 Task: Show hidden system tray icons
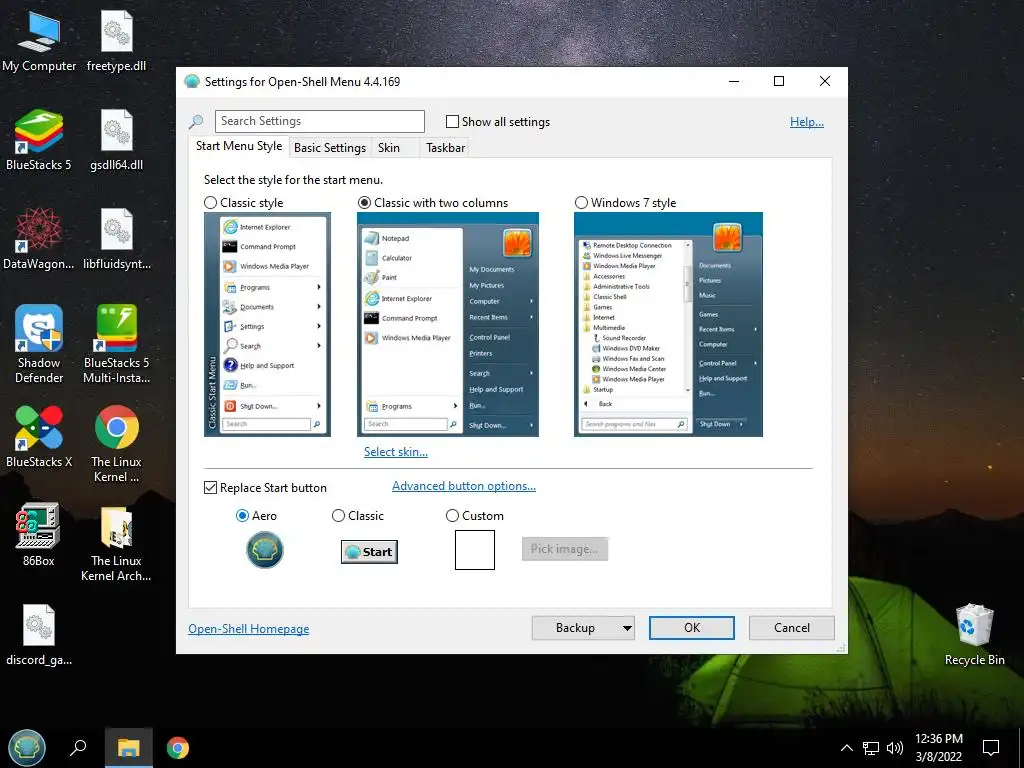click(x=846, y=748)
